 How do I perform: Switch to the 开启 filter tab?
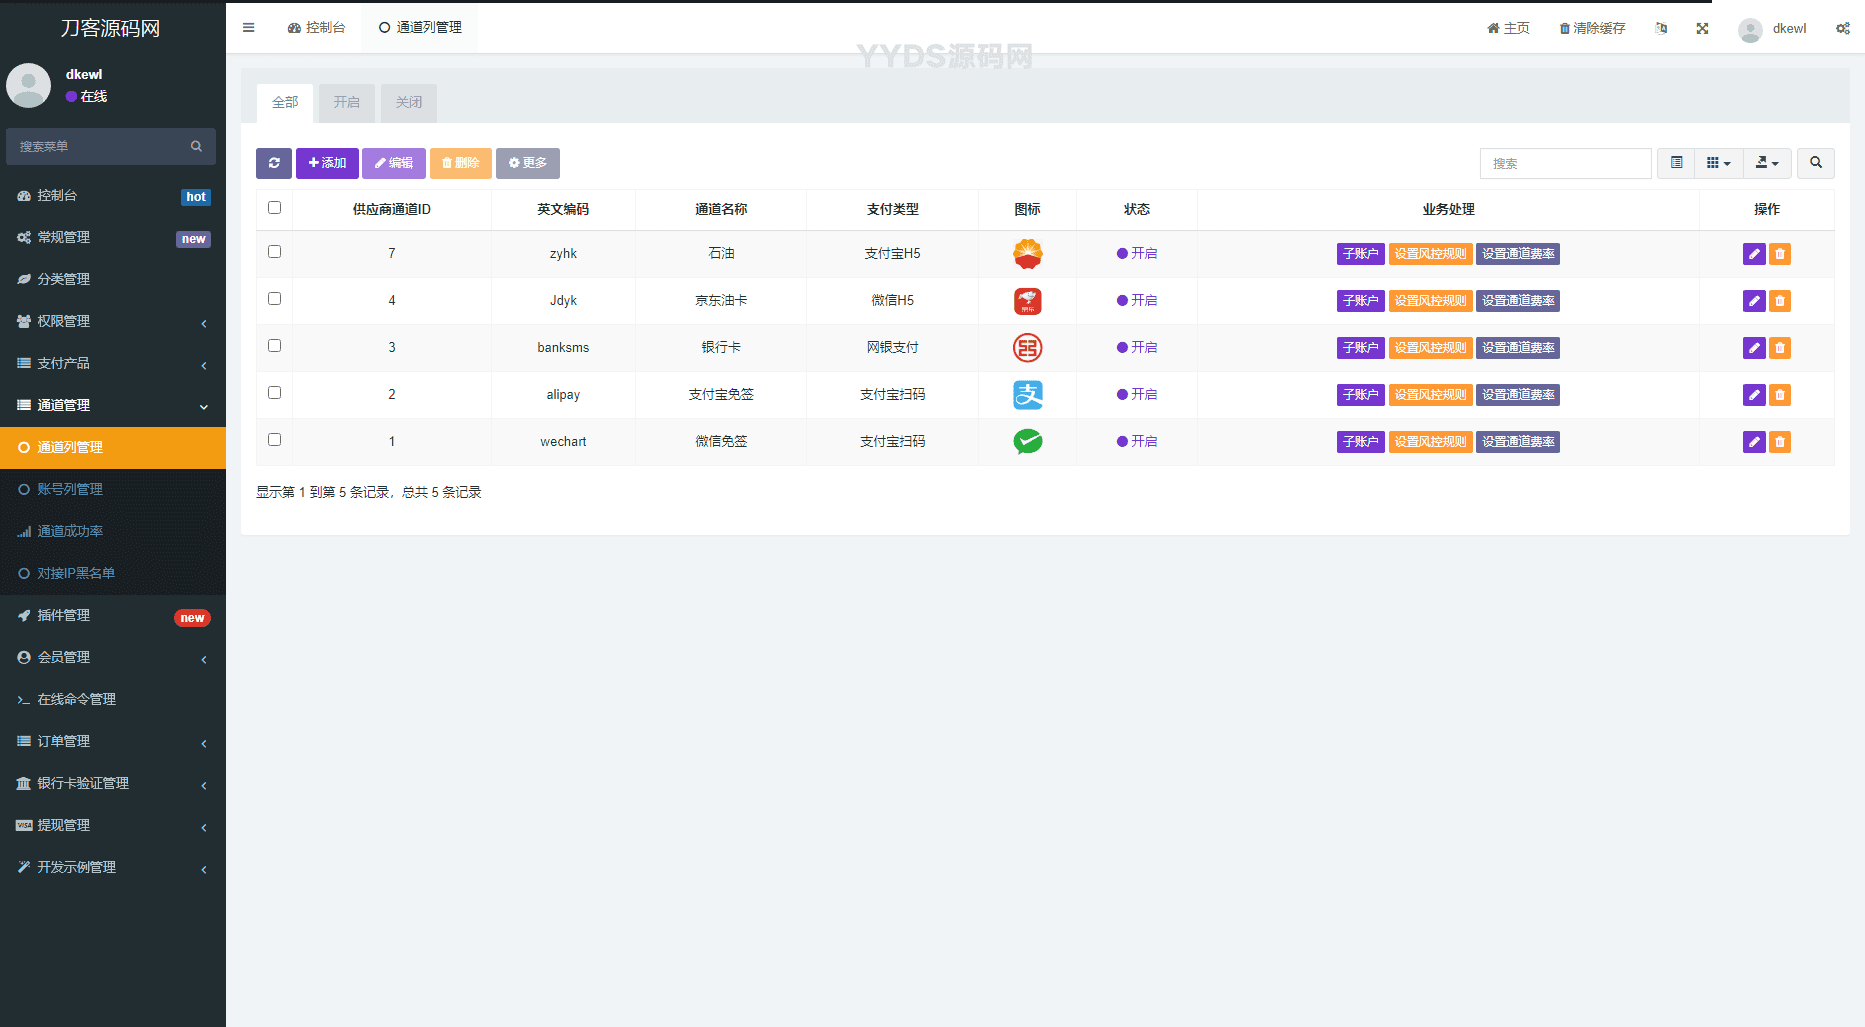point(347,103)
